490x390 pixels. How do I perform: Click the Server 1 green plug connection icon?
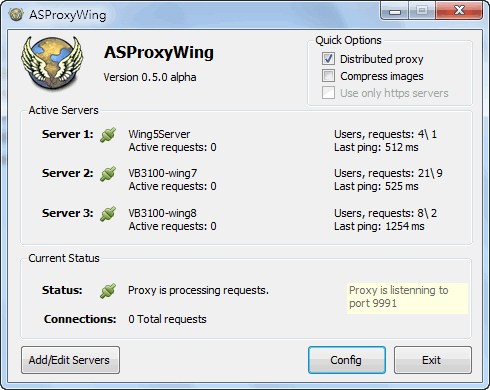(108, 135)
